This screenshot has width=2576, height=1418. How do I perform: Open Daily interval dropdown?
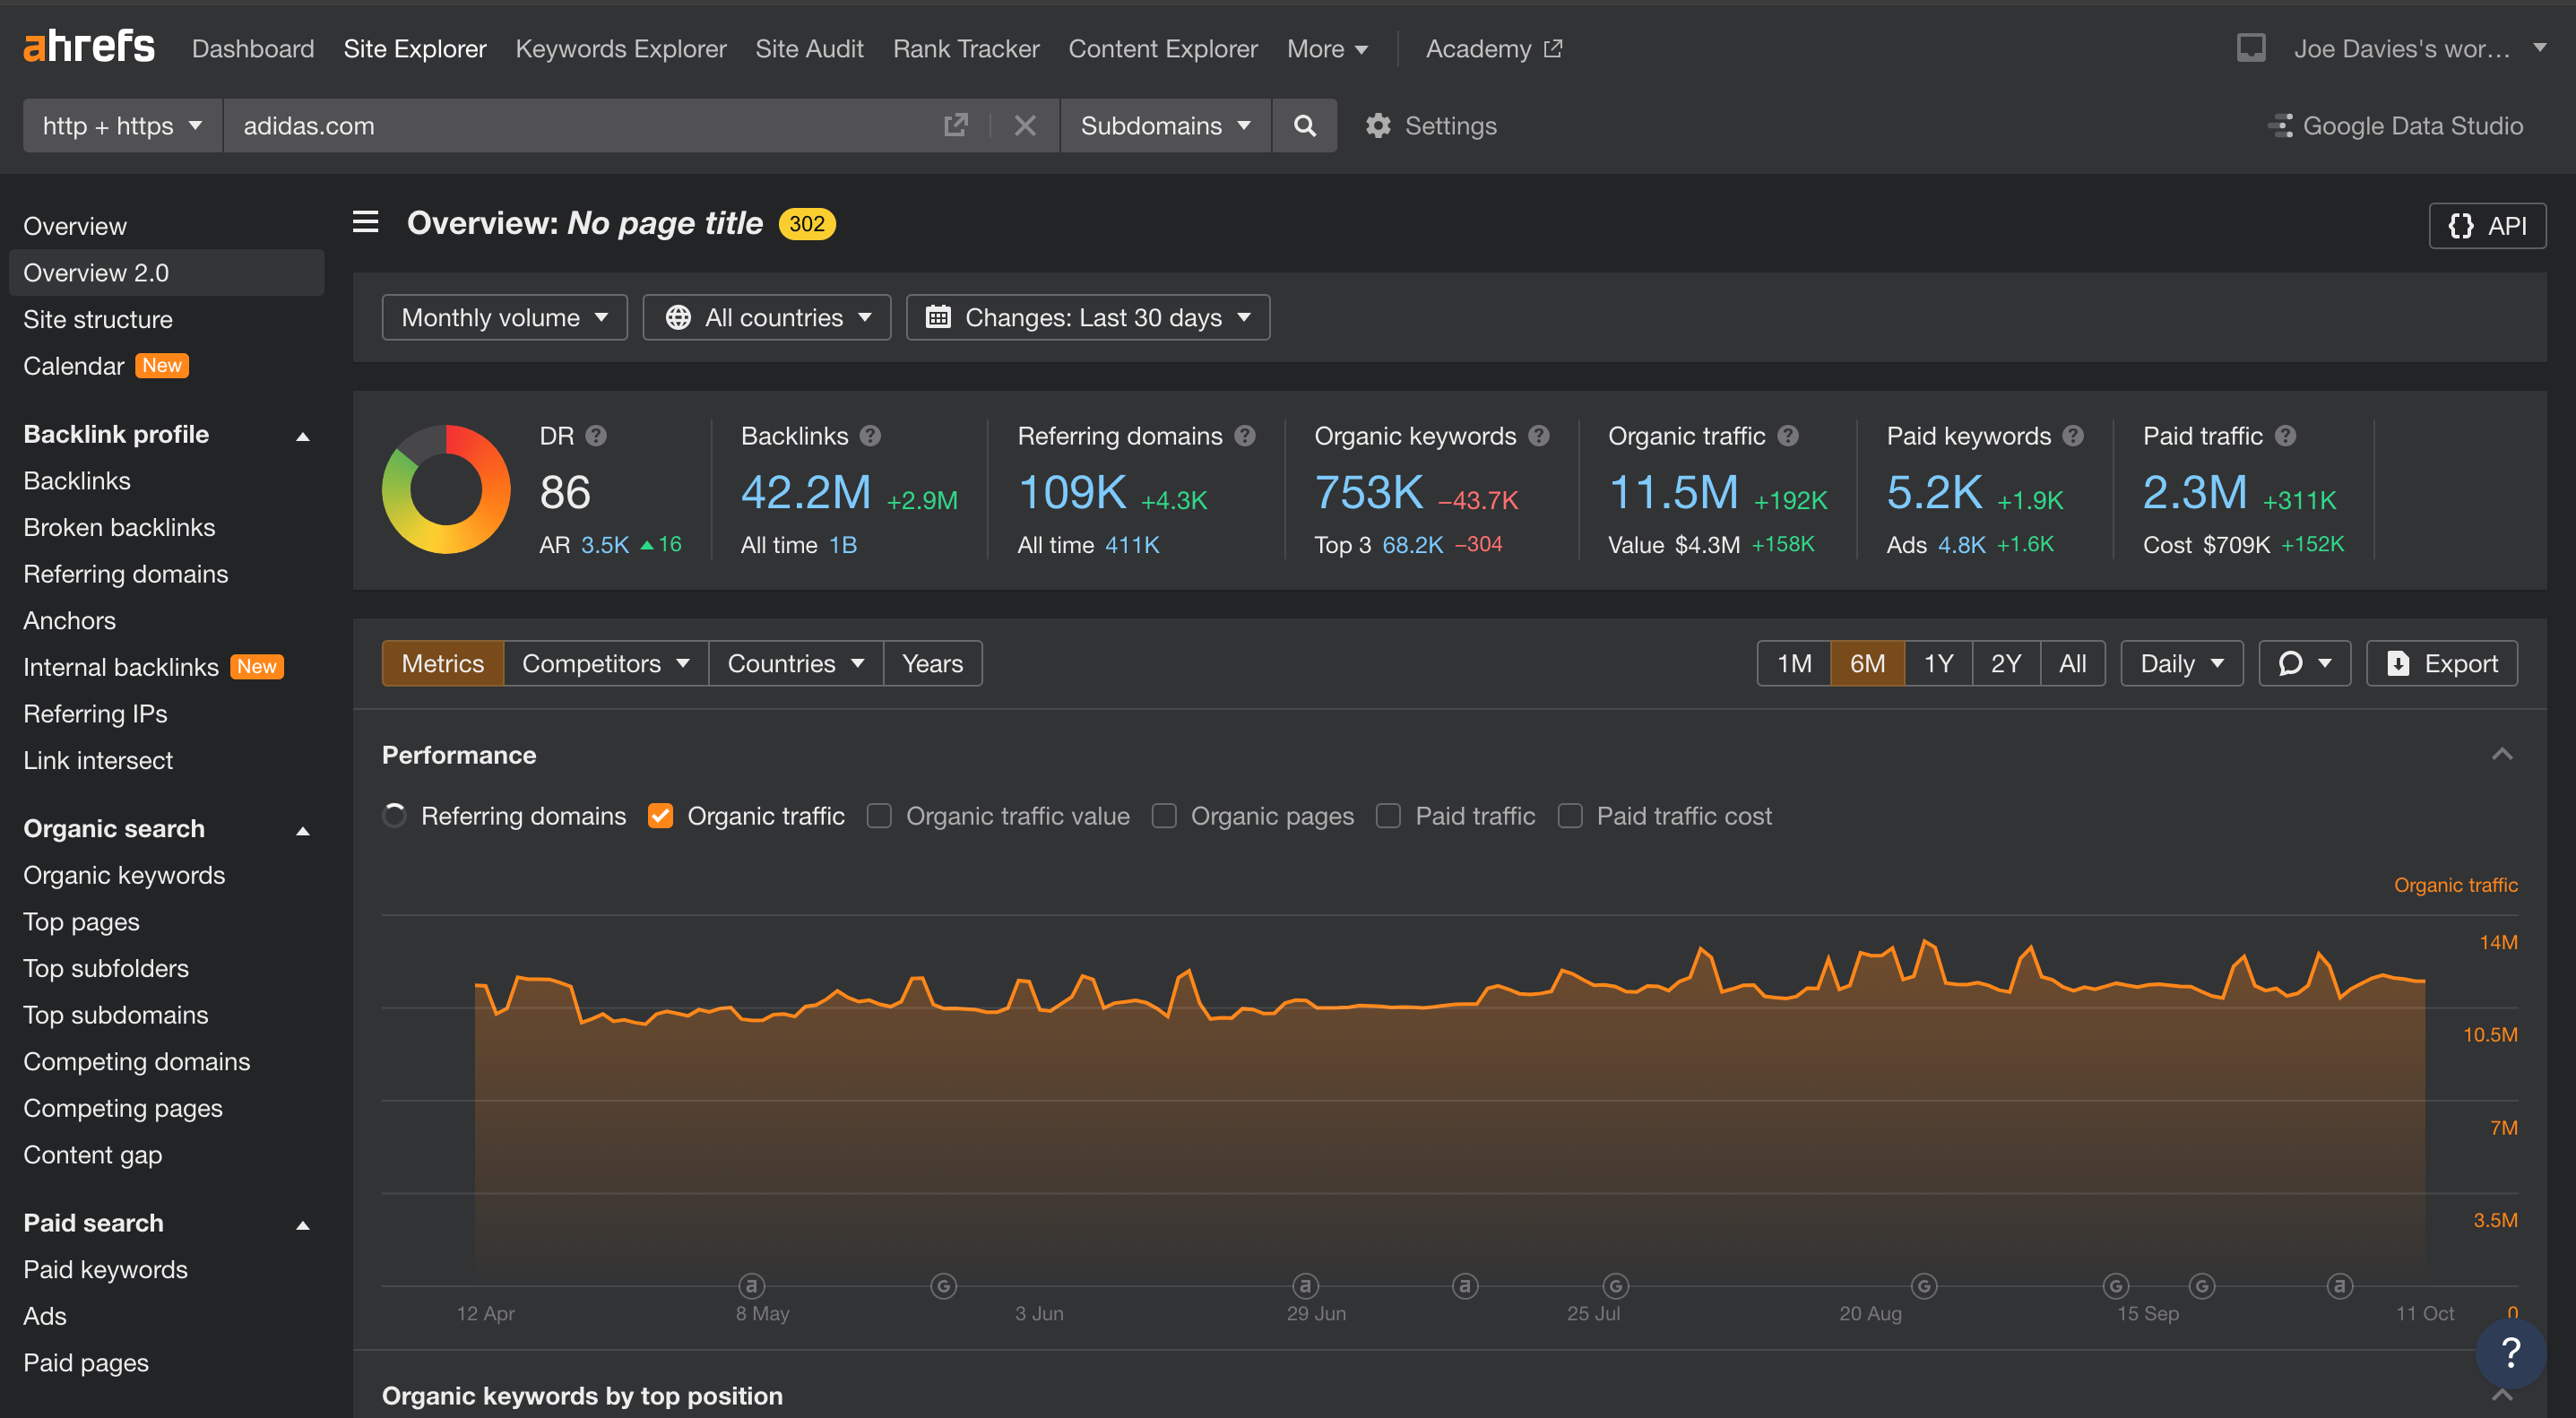(2181, 663)
